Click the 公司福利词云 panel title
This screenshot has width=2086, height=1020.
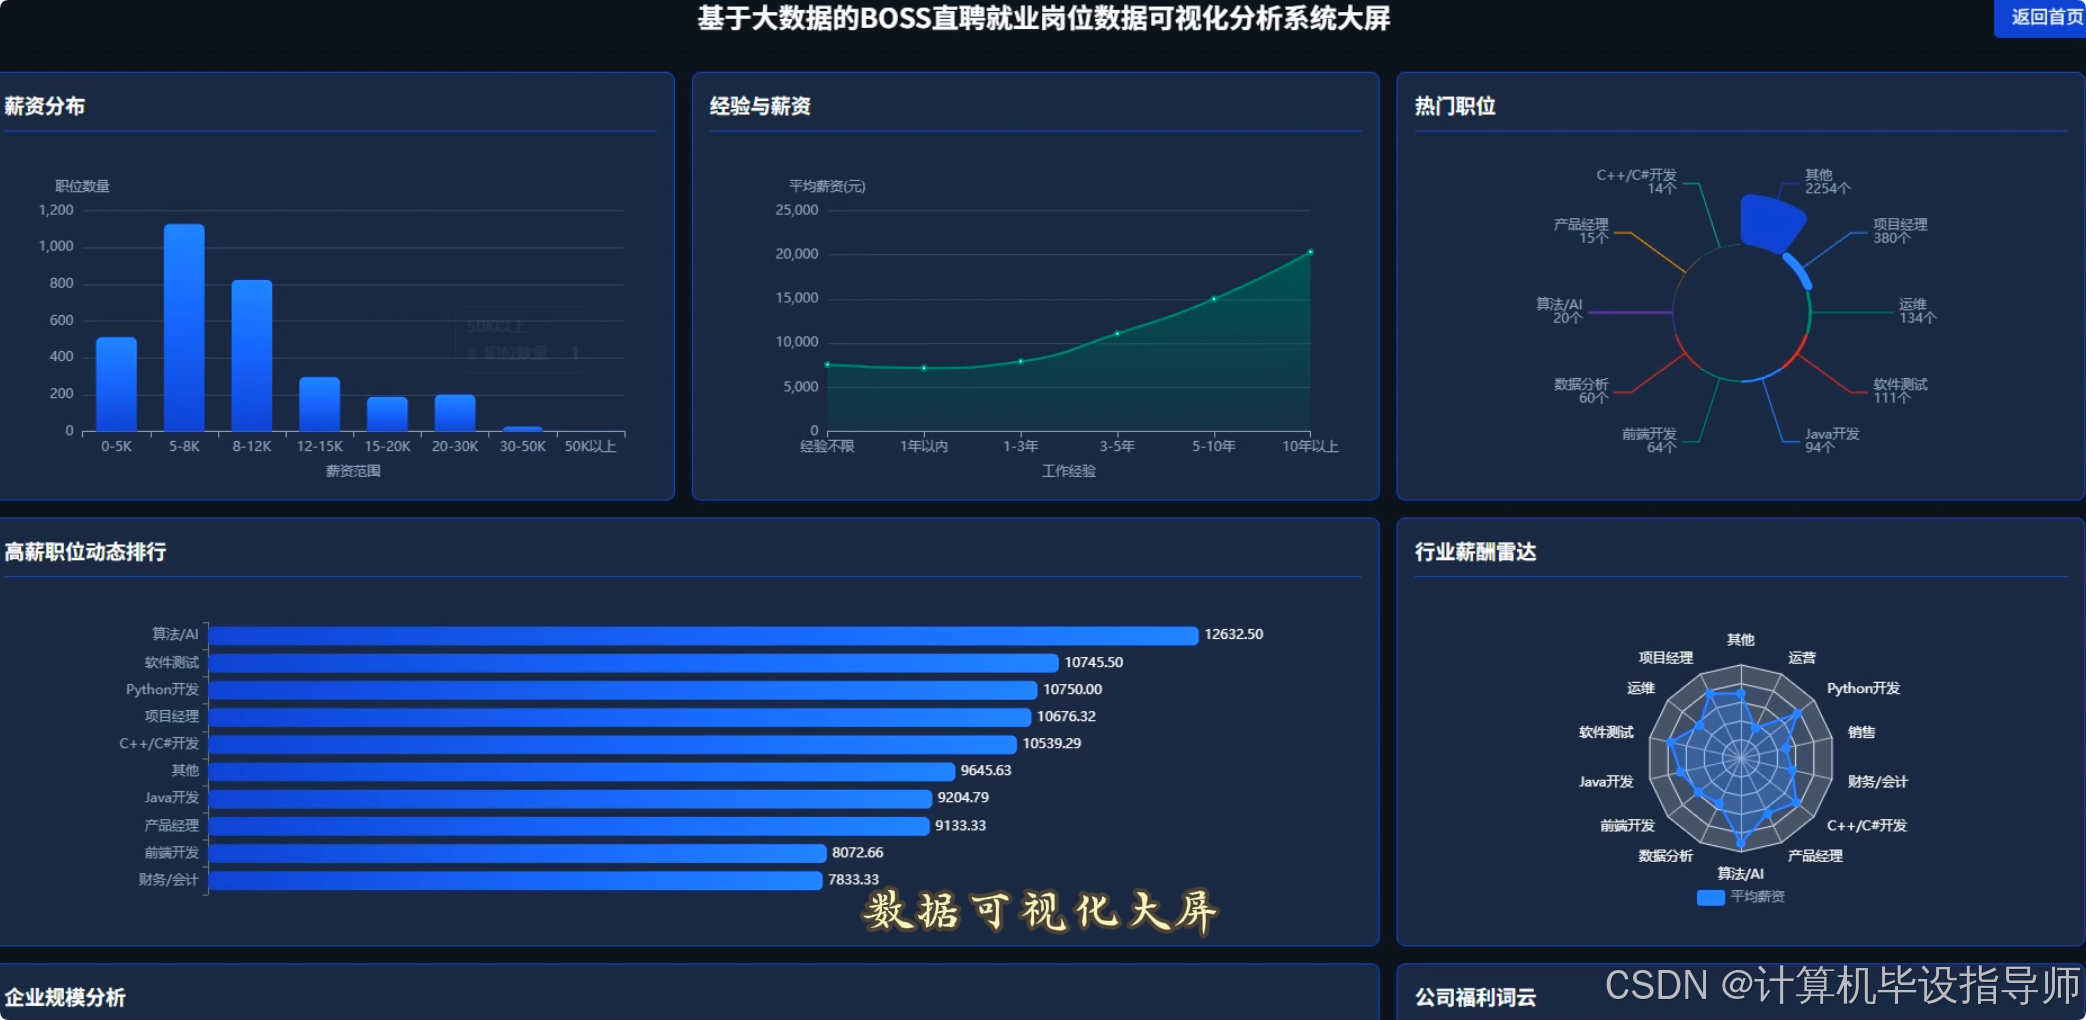point(1475,998)
